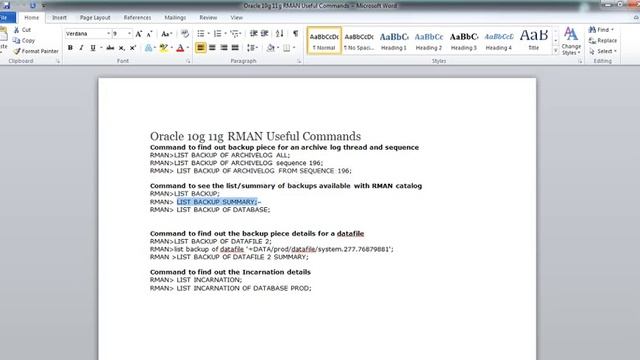This screenshot has width=640, height=360.
Task: Click the Decrease Indent icon
Action: pyautogui.click(x=253, y=33)
